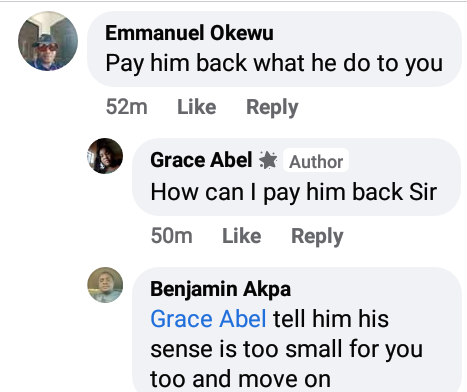
Task: Select the "Pay him back" comment text
Action: (x=274, y=63)
